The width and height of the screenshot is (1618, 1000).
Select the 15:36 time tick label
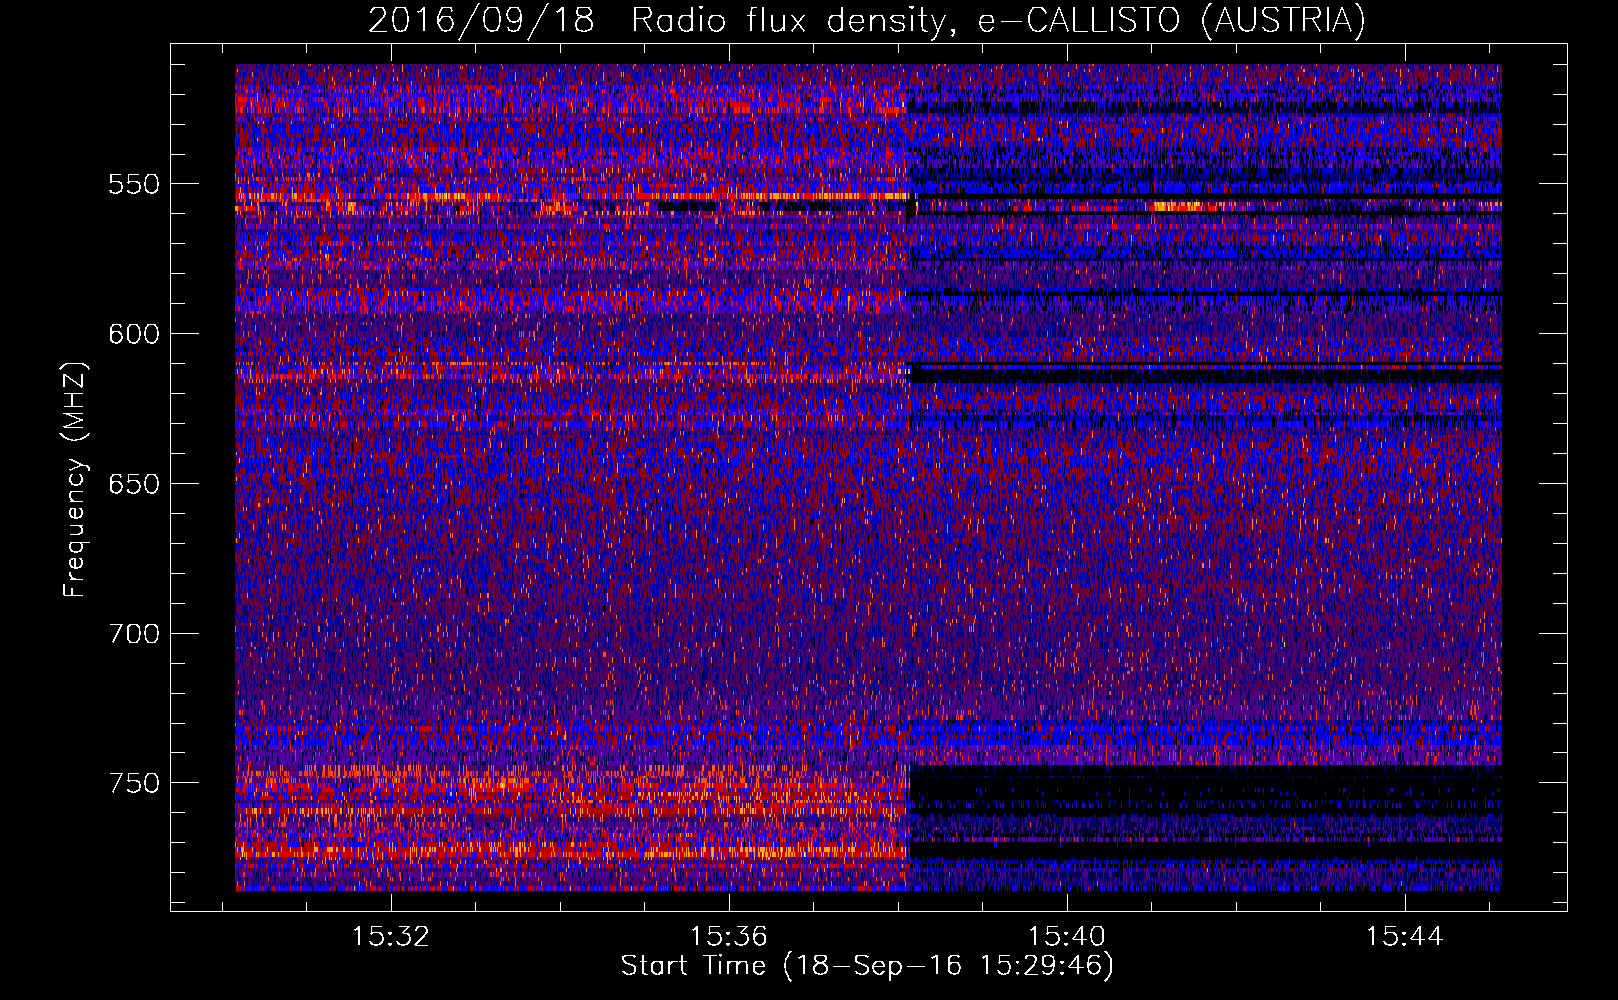point(729,937)
